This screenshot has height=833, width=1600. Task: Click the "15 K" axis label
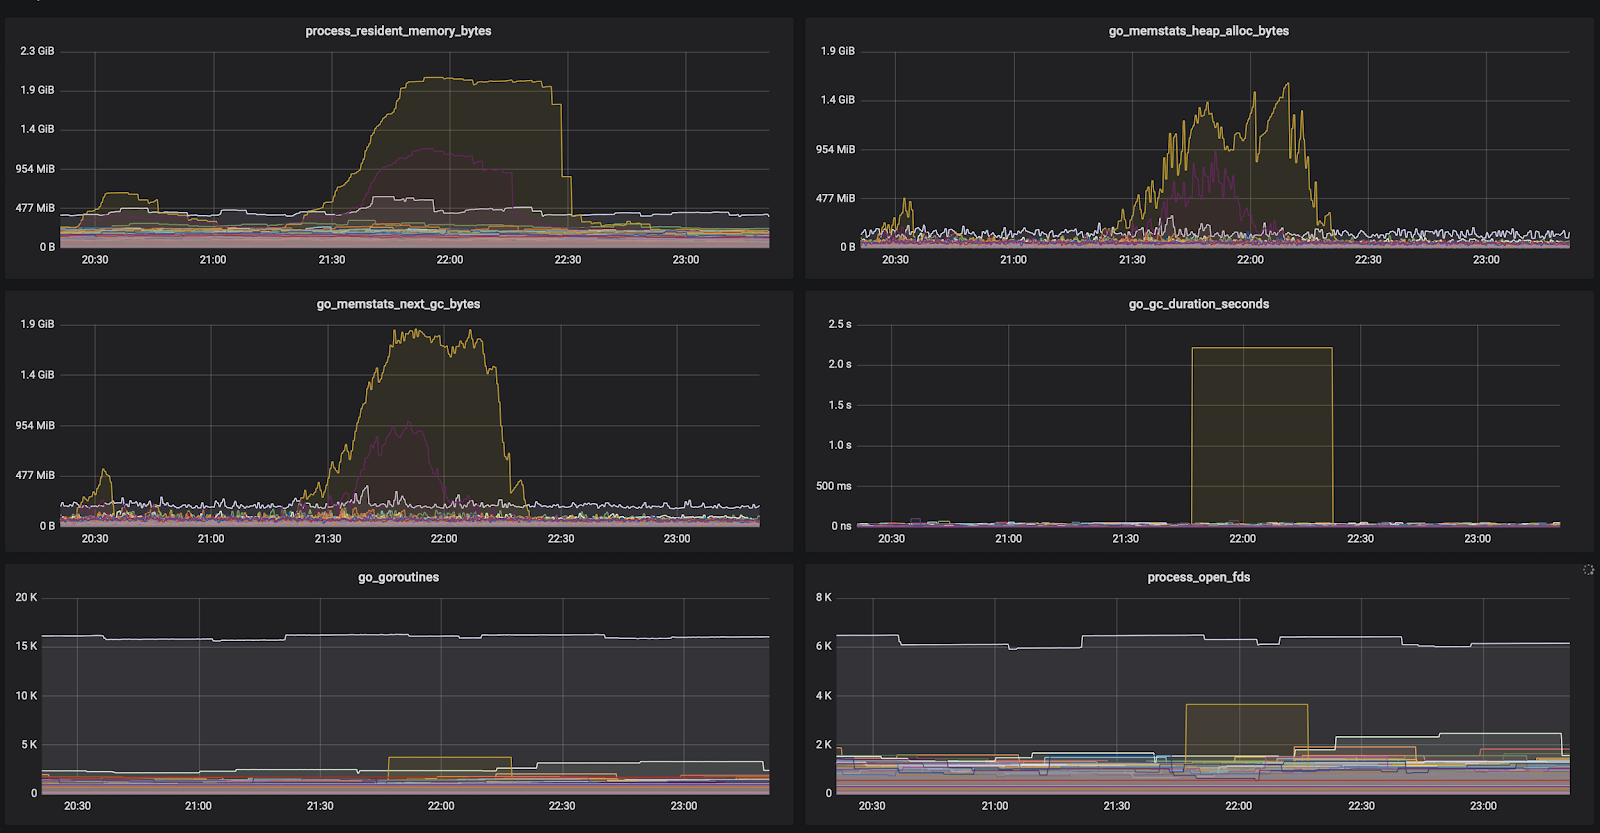(x=26, y=646)
